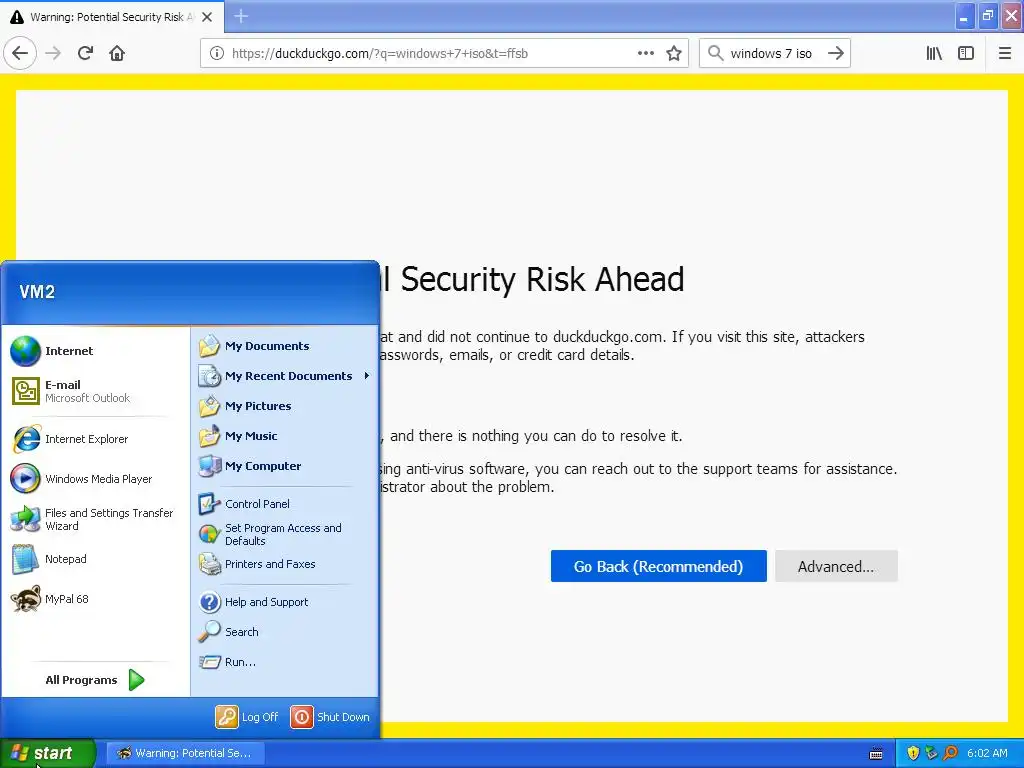Click Go Back (Recommended) button
1024x768 pixels.
coord(658,566)
